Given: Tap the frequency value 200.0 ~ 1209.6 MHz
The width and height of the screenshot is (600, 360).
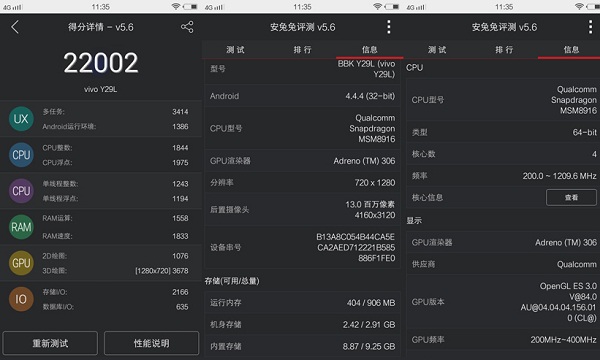Looking at the screenshot, I should 559,176.
